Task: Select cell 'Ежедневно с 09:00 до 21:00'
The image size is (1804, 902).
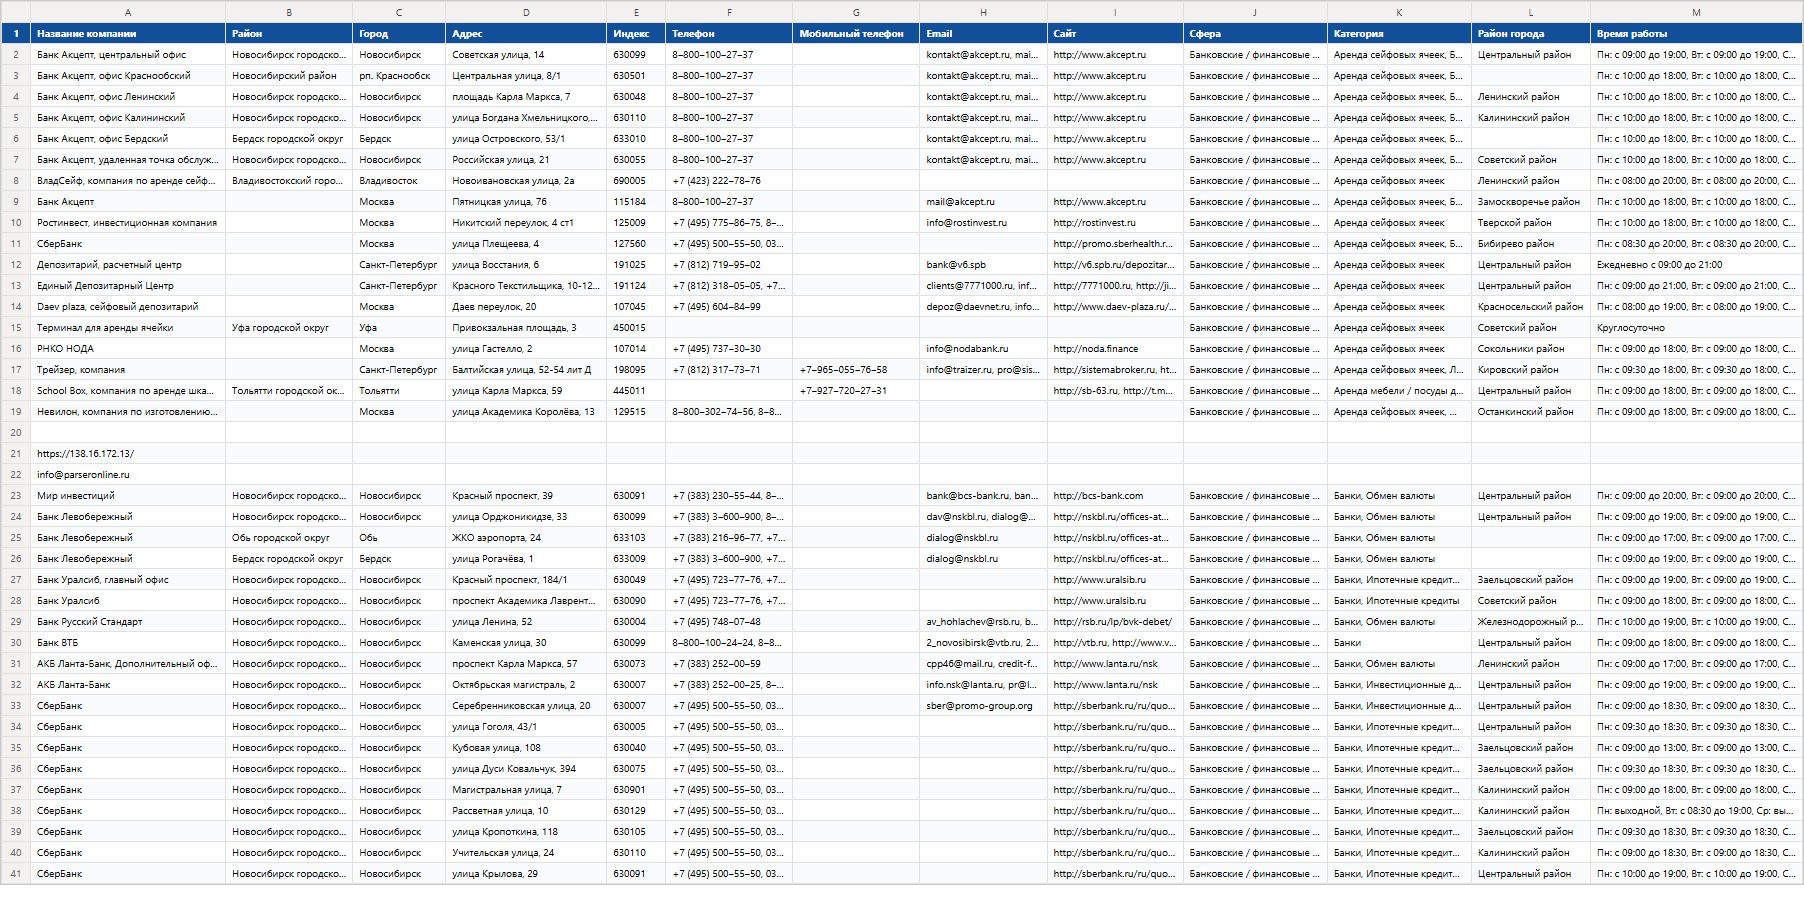Action: tap(1696, 265)
